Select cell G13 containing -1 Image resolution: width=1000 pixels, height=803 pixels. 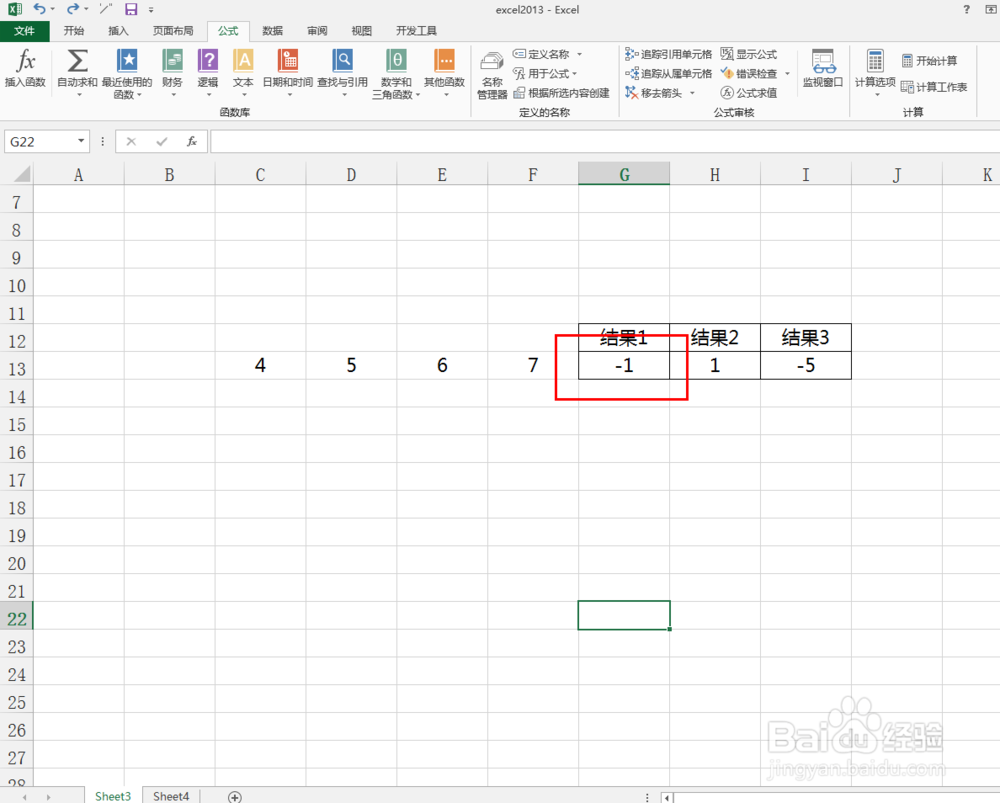(624, 365)
